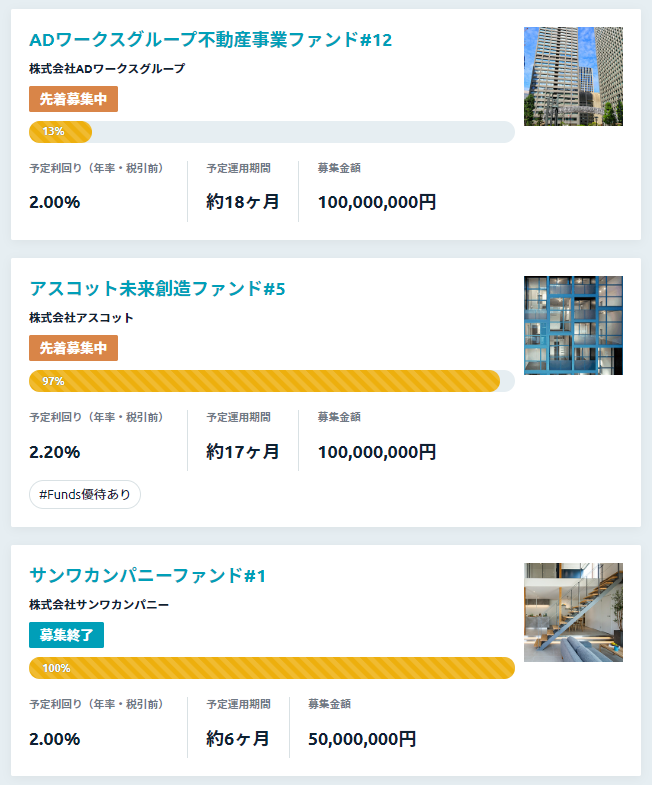Click company name 株式会社アスコット

pyautogui.click(x=81, y=318)
